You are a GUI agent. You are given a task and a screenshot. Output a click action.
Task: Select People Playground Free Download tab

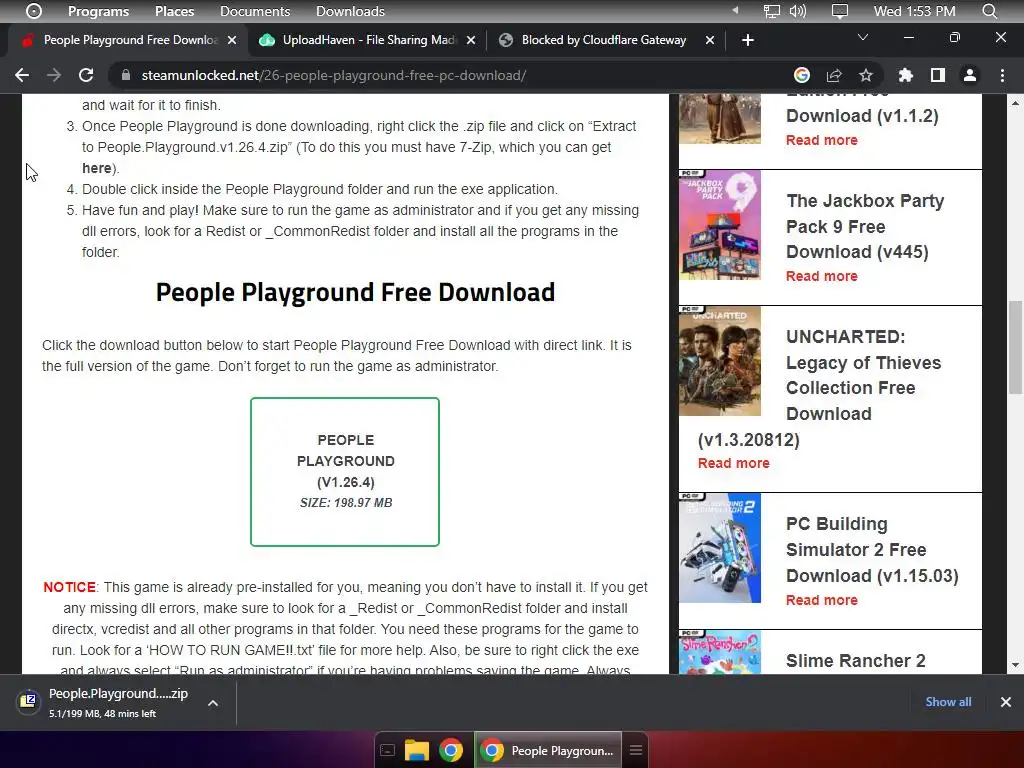130,40
